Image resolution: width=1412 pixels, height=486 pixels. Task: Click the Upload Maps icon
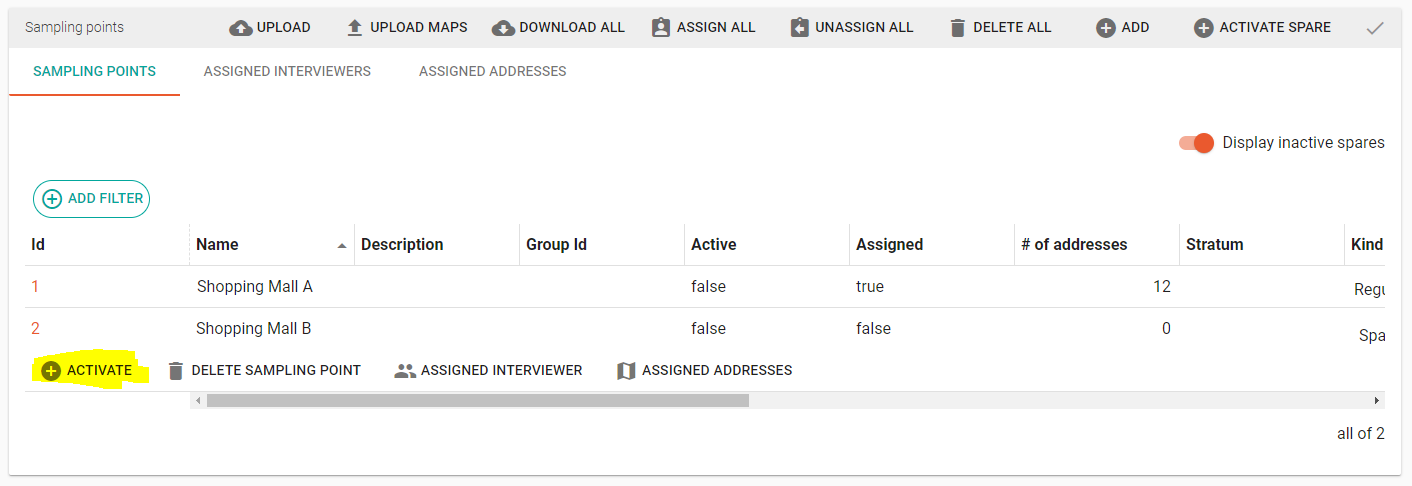pos(355,28)
